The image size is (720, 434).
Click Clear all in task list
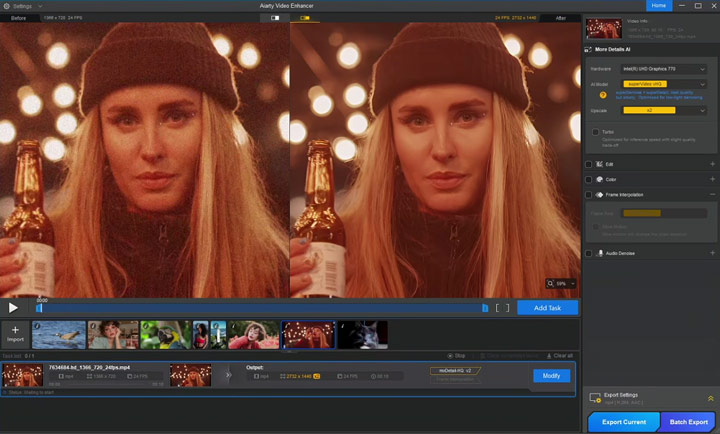click(x=559, y=356)
